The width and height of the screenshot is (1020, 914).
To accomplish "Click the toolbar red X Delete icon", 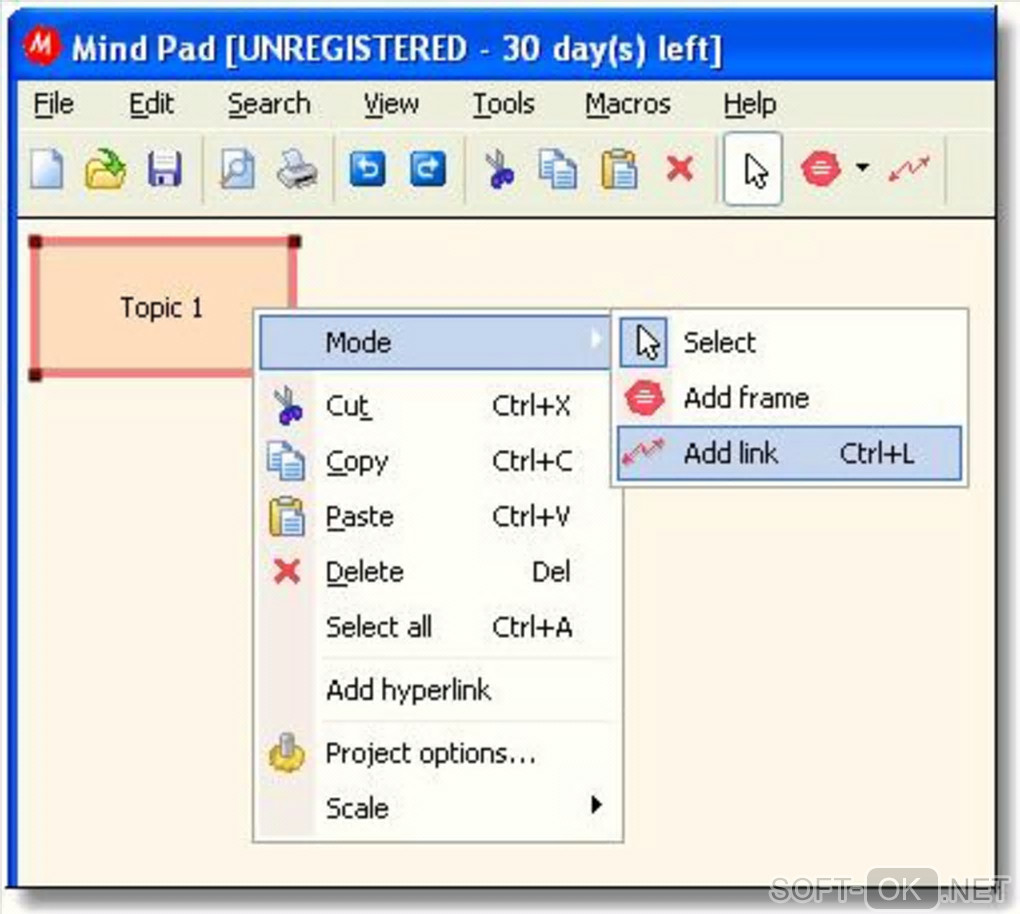I will [x=680, y=168].
